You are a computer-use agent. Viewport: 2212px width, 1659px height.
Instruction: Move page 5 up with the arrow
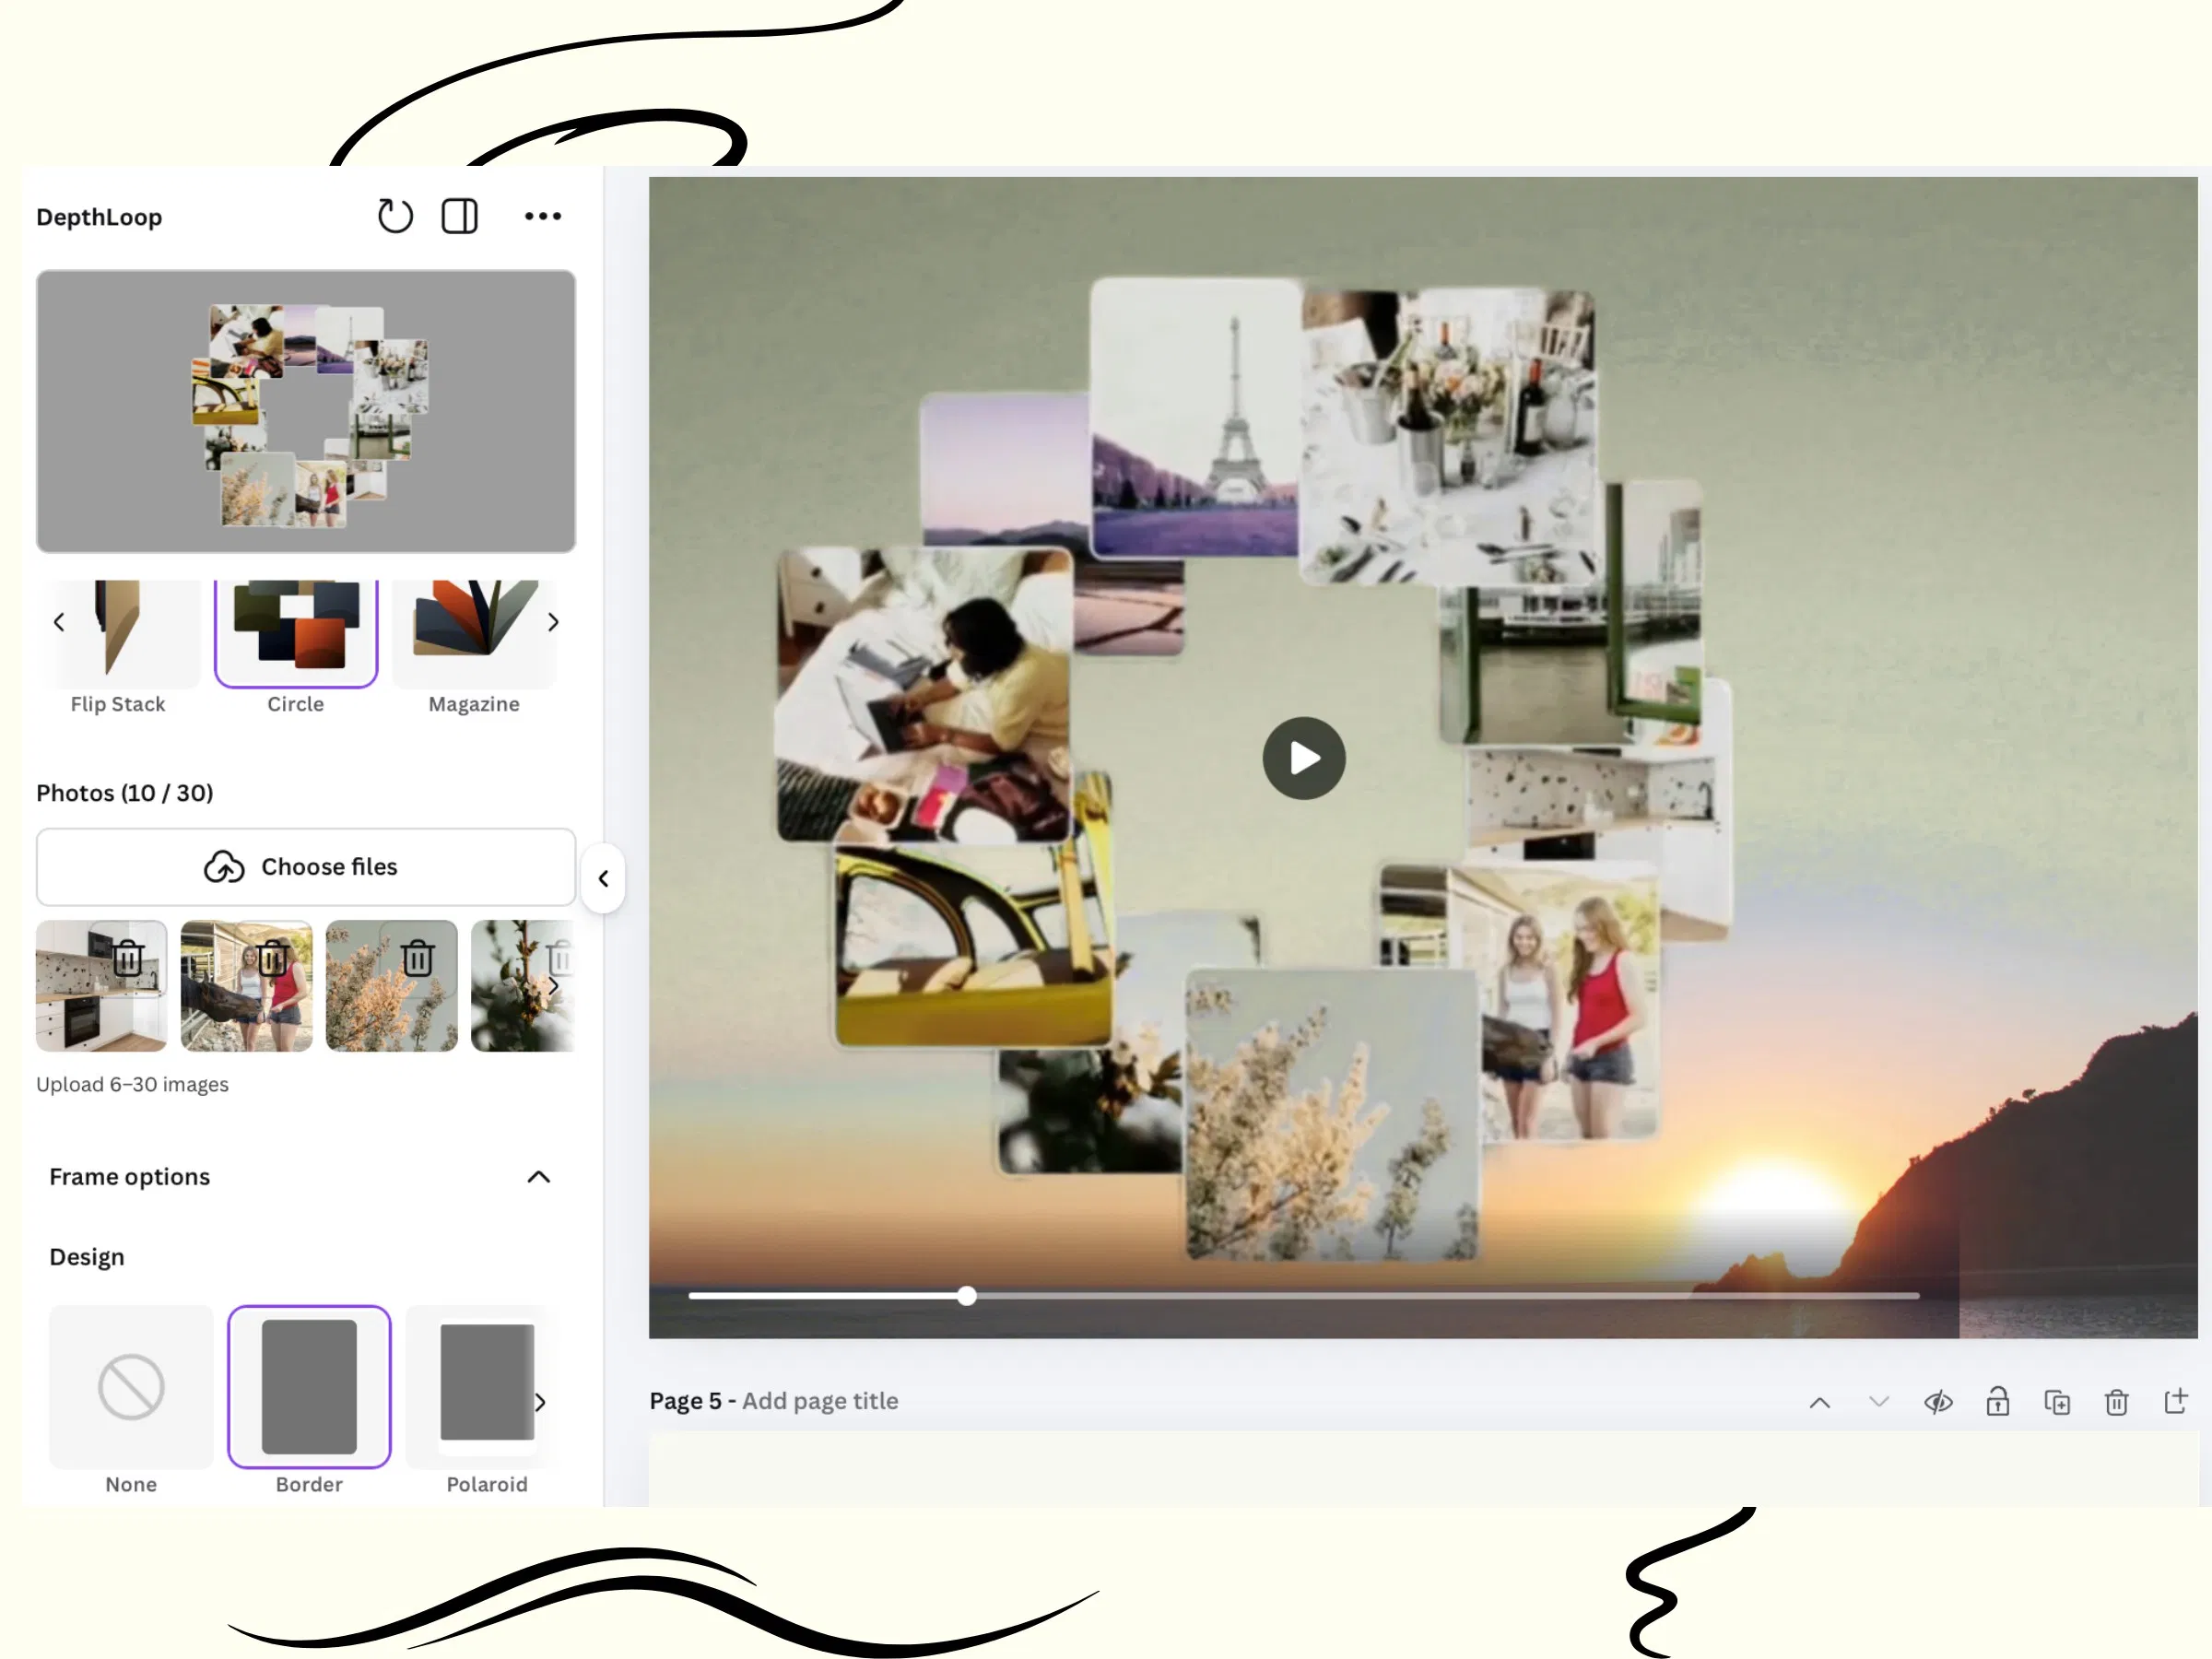(x=1820, y=1403)
